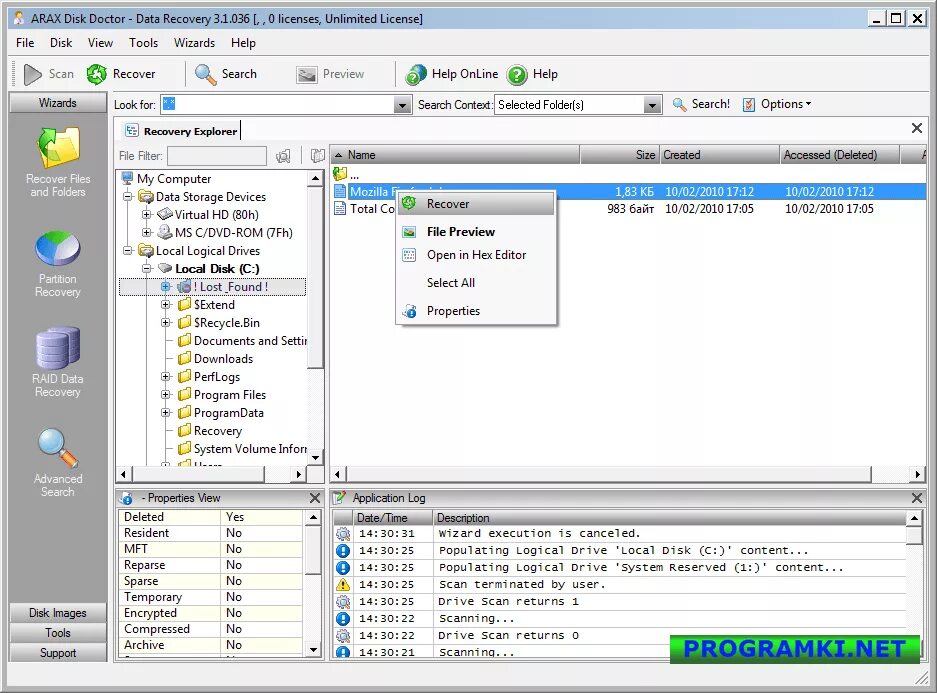Click the Scan toolbar button

(x=48, y=74)
